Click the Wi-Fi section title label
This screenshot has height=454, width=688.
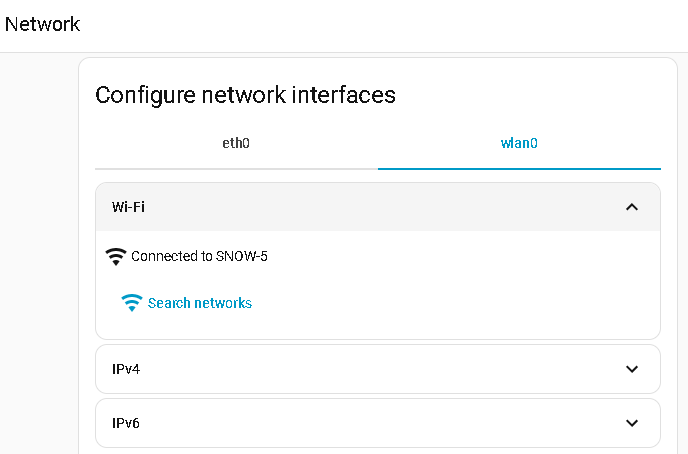[x=129, y=207]
